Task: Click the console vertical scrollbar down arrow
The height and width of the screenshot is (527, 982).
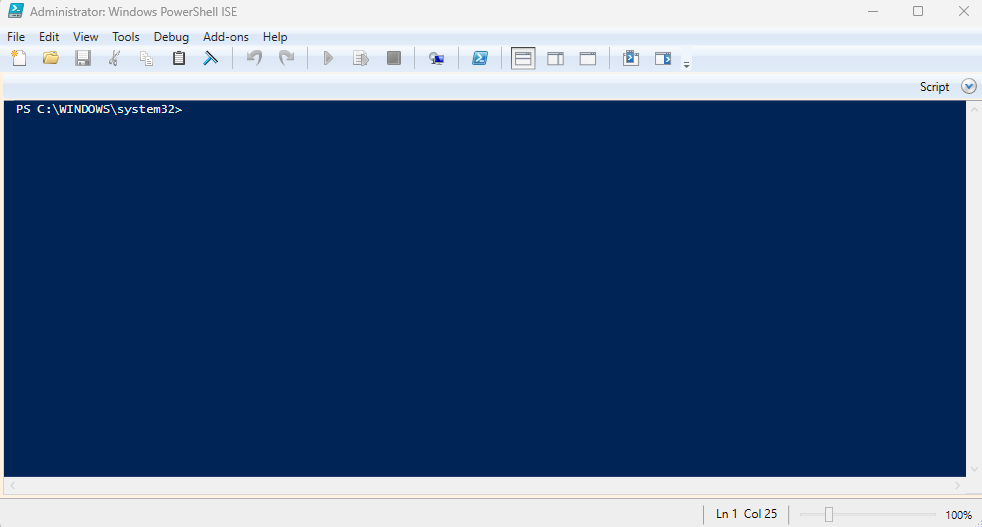Action: coord(974,469)
